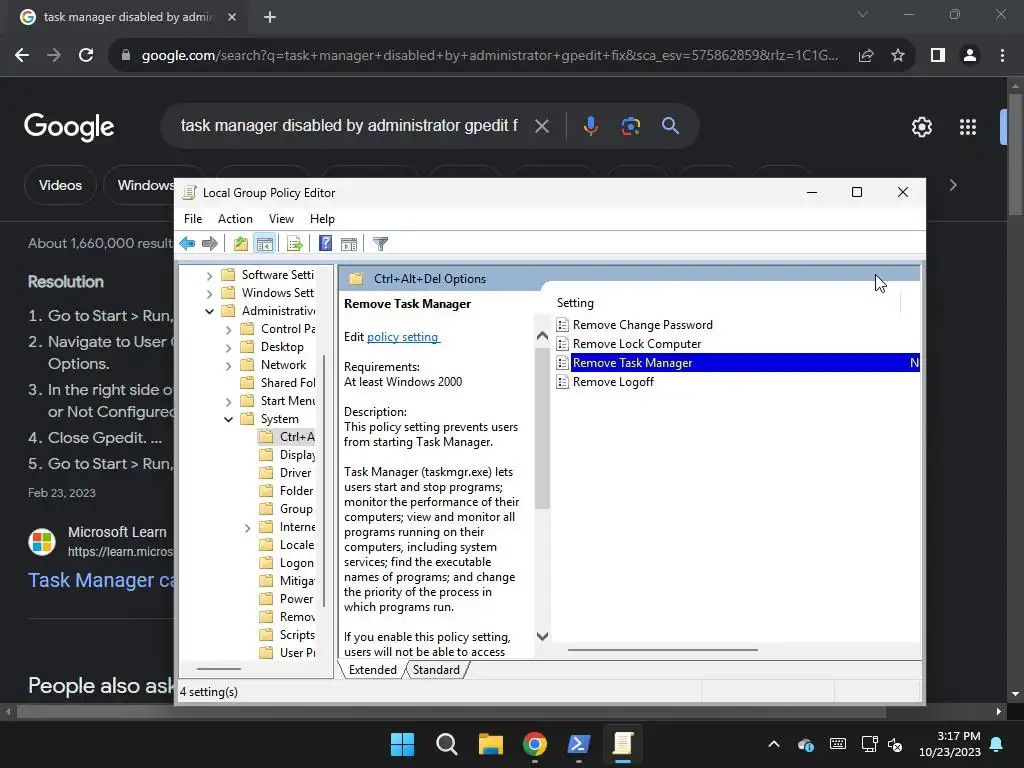Screen dimensions: 1024x768
Task: Click the Remove Change Password policy icon
Action: coord(562,325)
